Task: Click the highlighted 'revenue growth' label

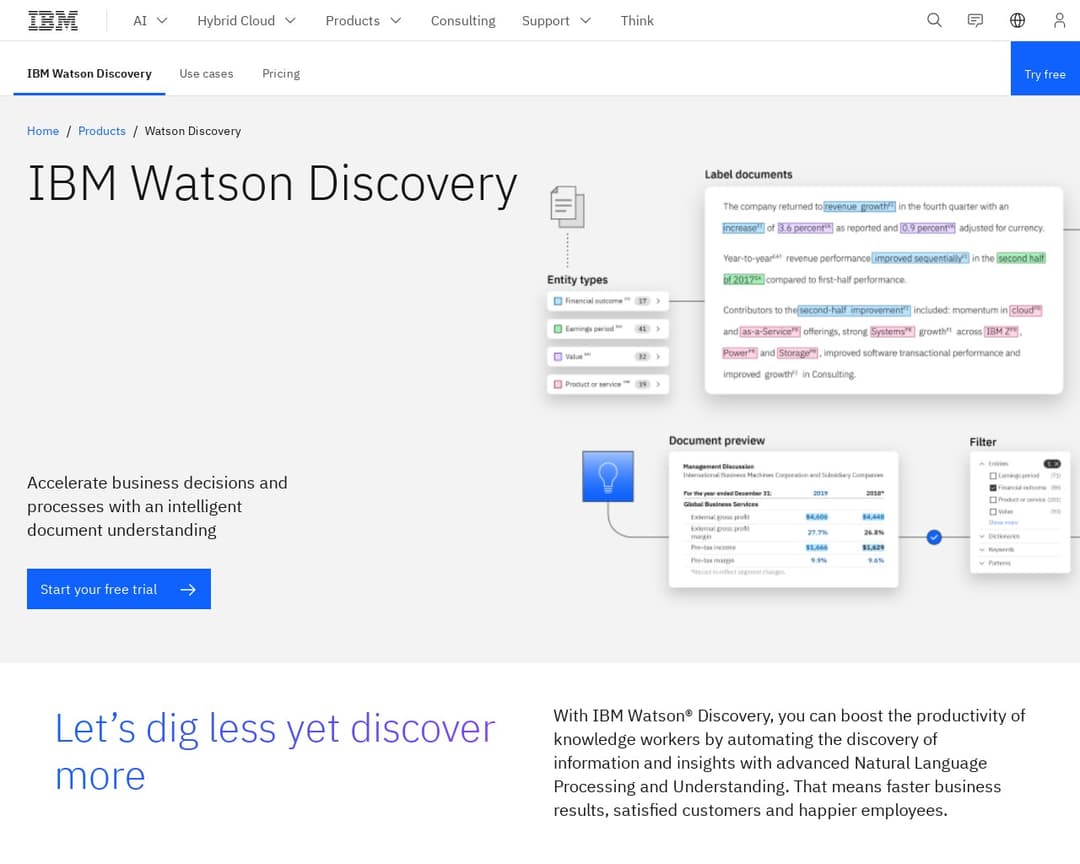Action: click(860, 207)
